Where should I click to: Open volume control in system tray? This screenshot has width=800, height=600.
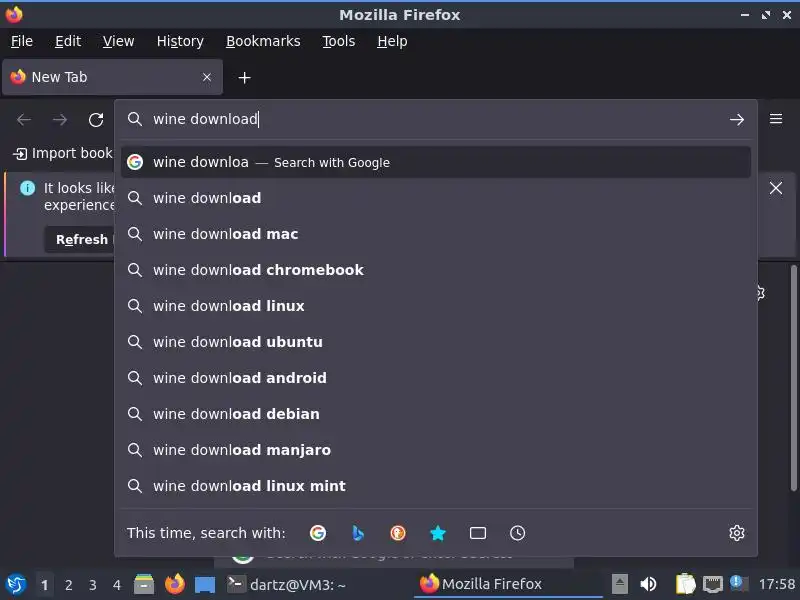(x=648, y=584)
